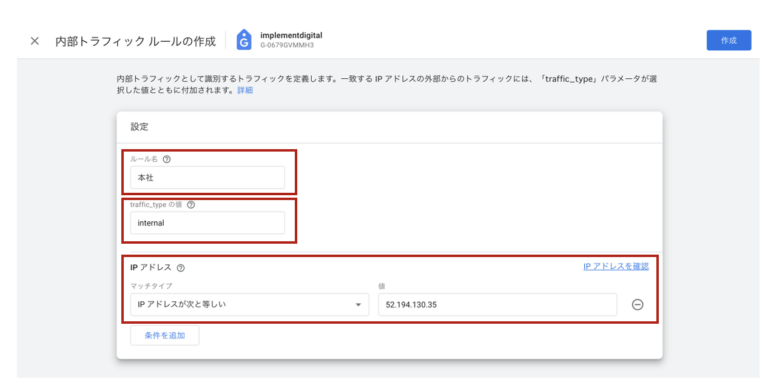Click the 値 field with 52.194.130.35
Screen dimensions: 768x388
pyautogui.click(x=497, y=305)
